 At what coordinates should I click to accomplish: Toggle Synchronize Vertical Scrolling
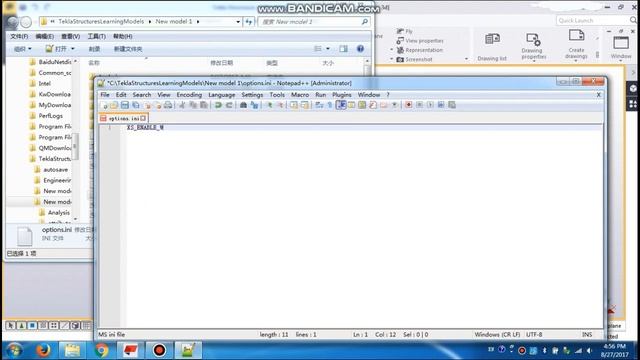click(x=294, y=105)
